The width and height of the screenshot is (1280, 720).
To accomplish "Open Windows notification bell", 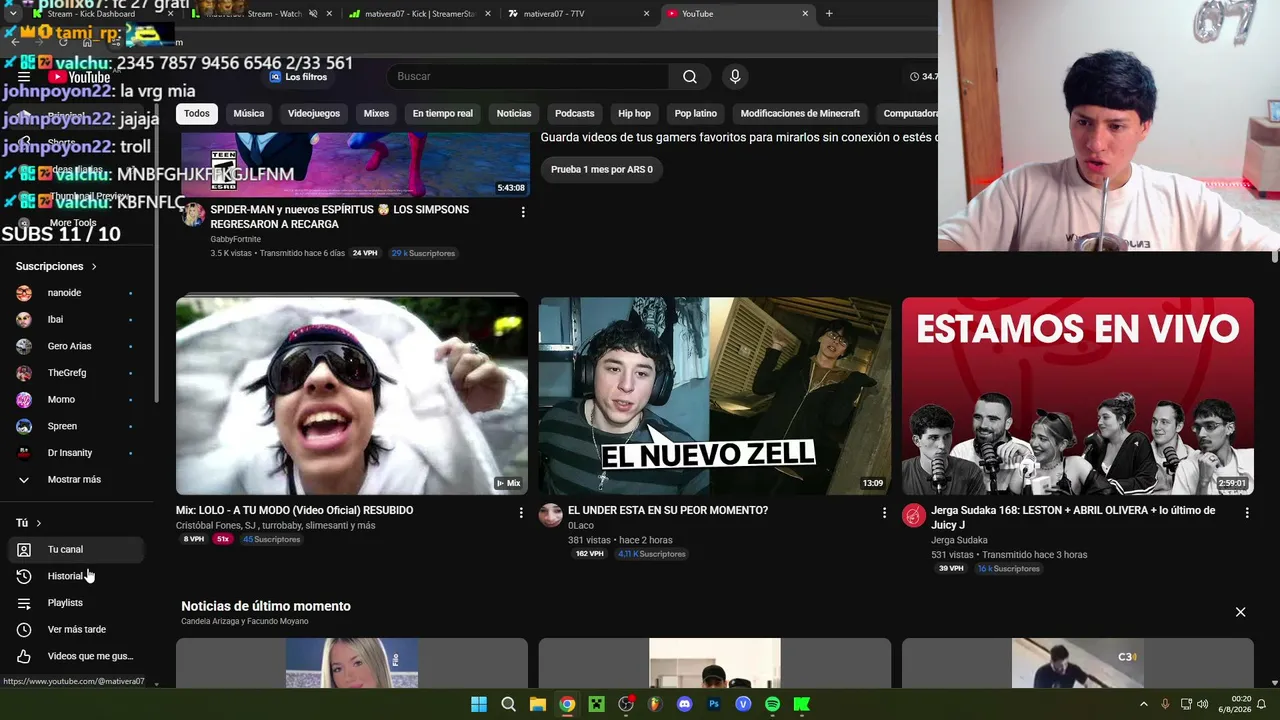I will (x=1261, y=704).
